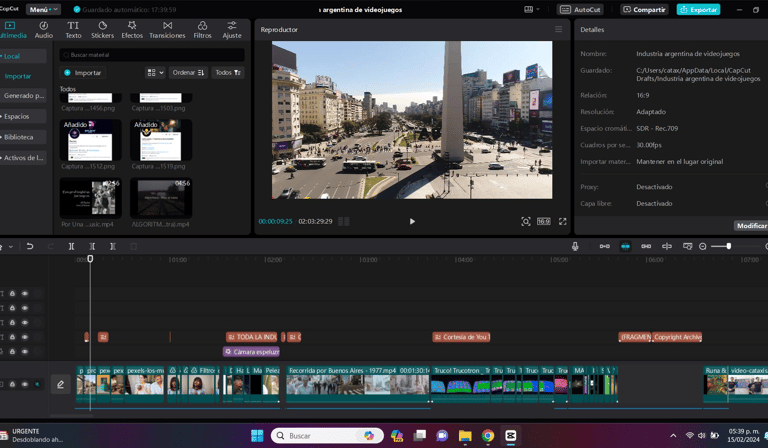Mute the main video track audio
Screen dimensions: 768x448
37,384
